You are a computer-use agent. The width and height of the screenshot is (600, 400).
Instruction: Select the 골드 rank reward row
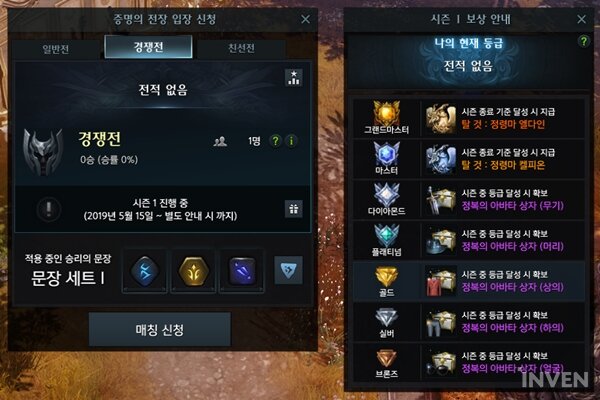pos(468,282)
